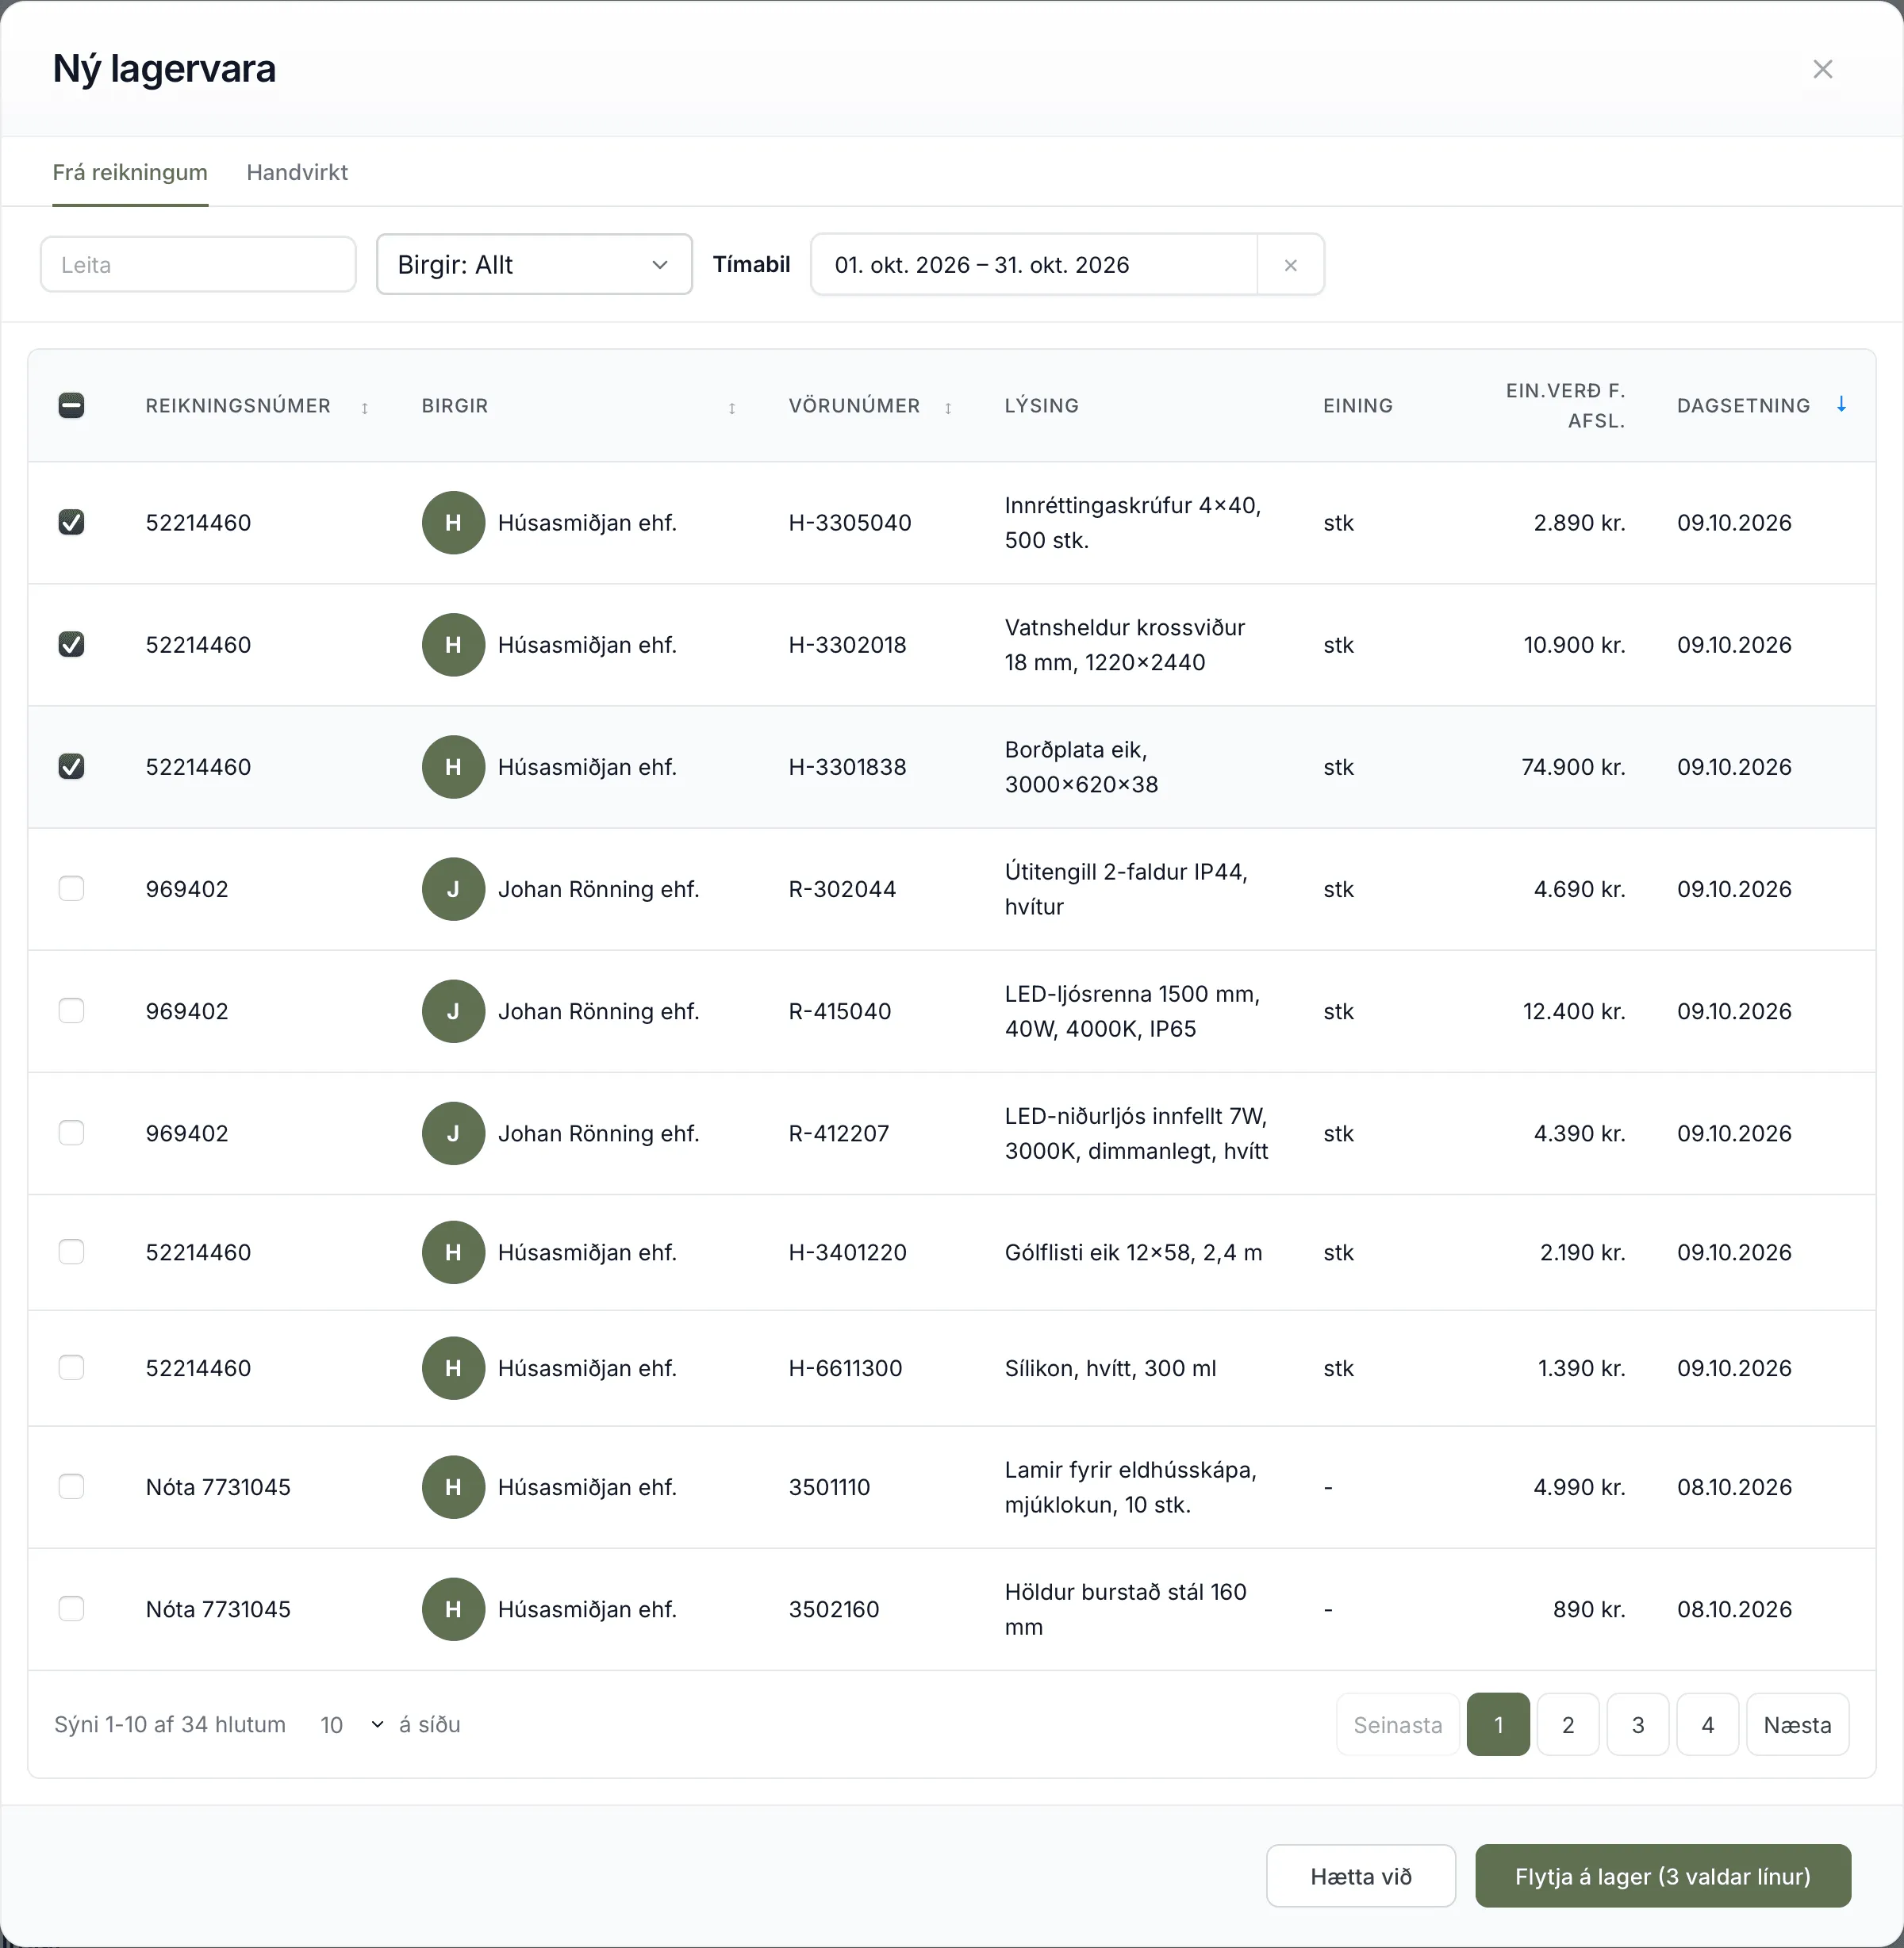Screen dimensions: 1904x1948
Task: Go to page 3
Action: tap(1638, 1725)
